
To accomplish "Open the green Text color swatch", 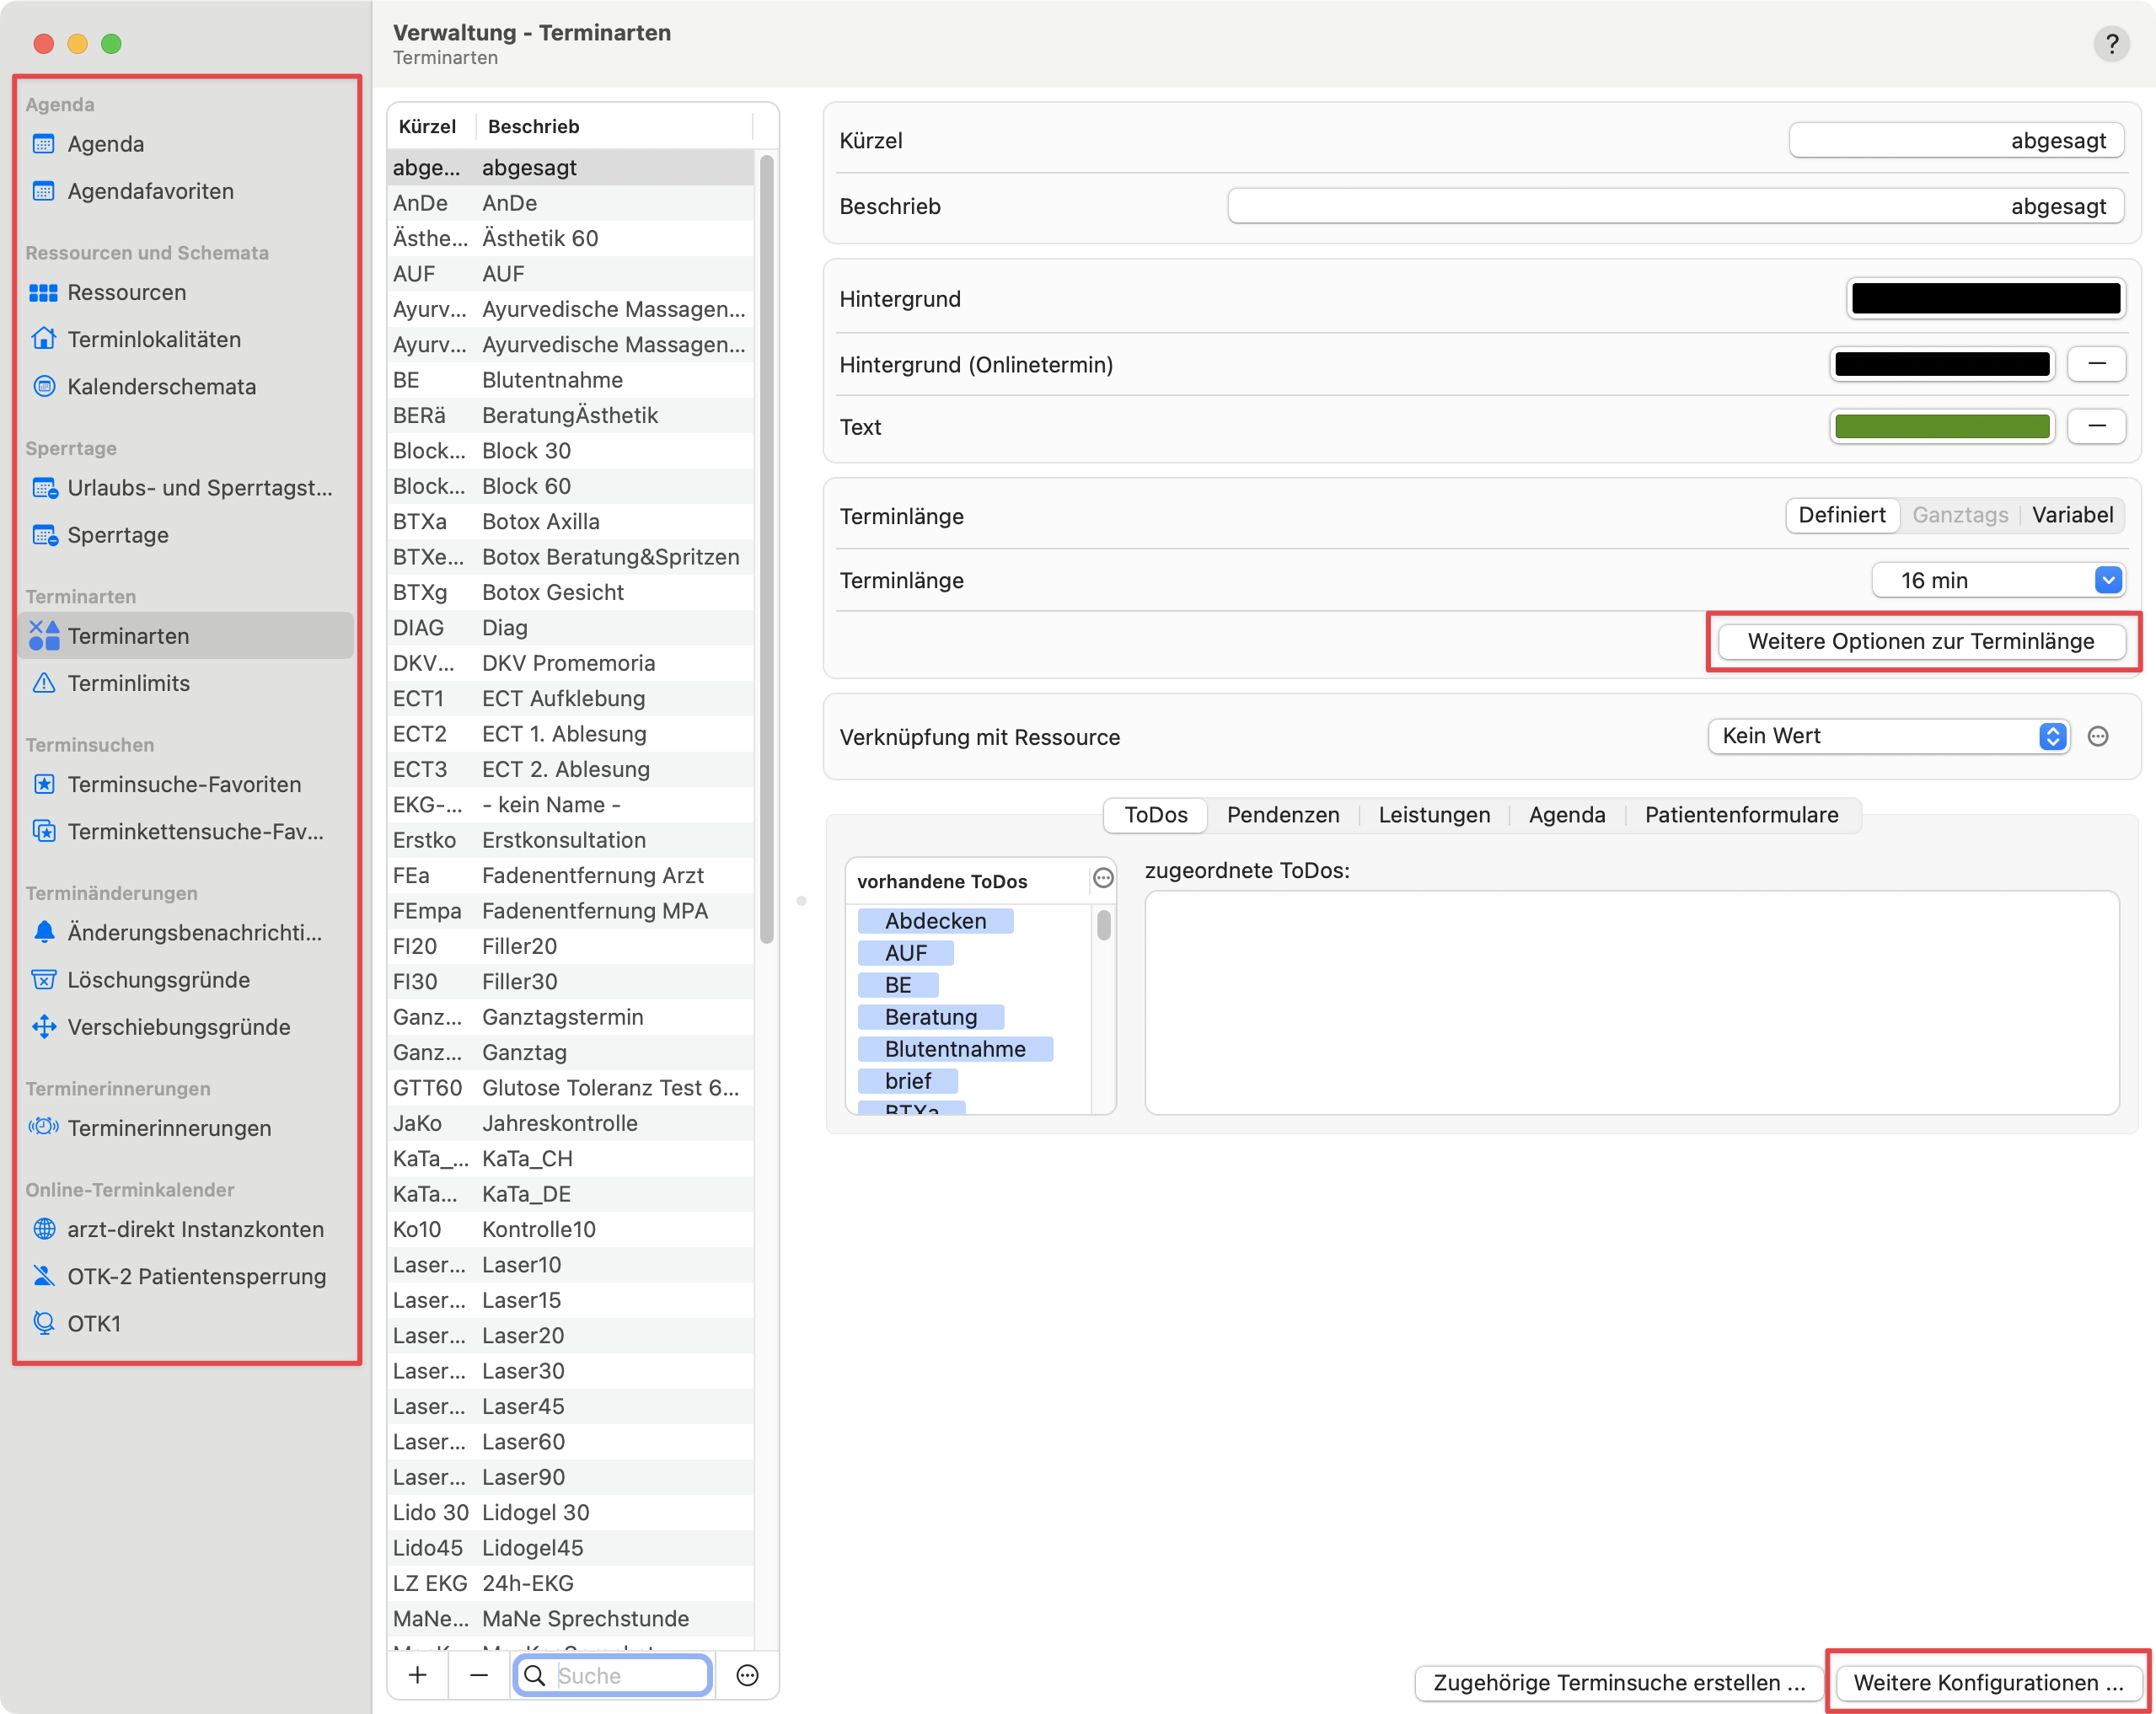I will 1942,426.
